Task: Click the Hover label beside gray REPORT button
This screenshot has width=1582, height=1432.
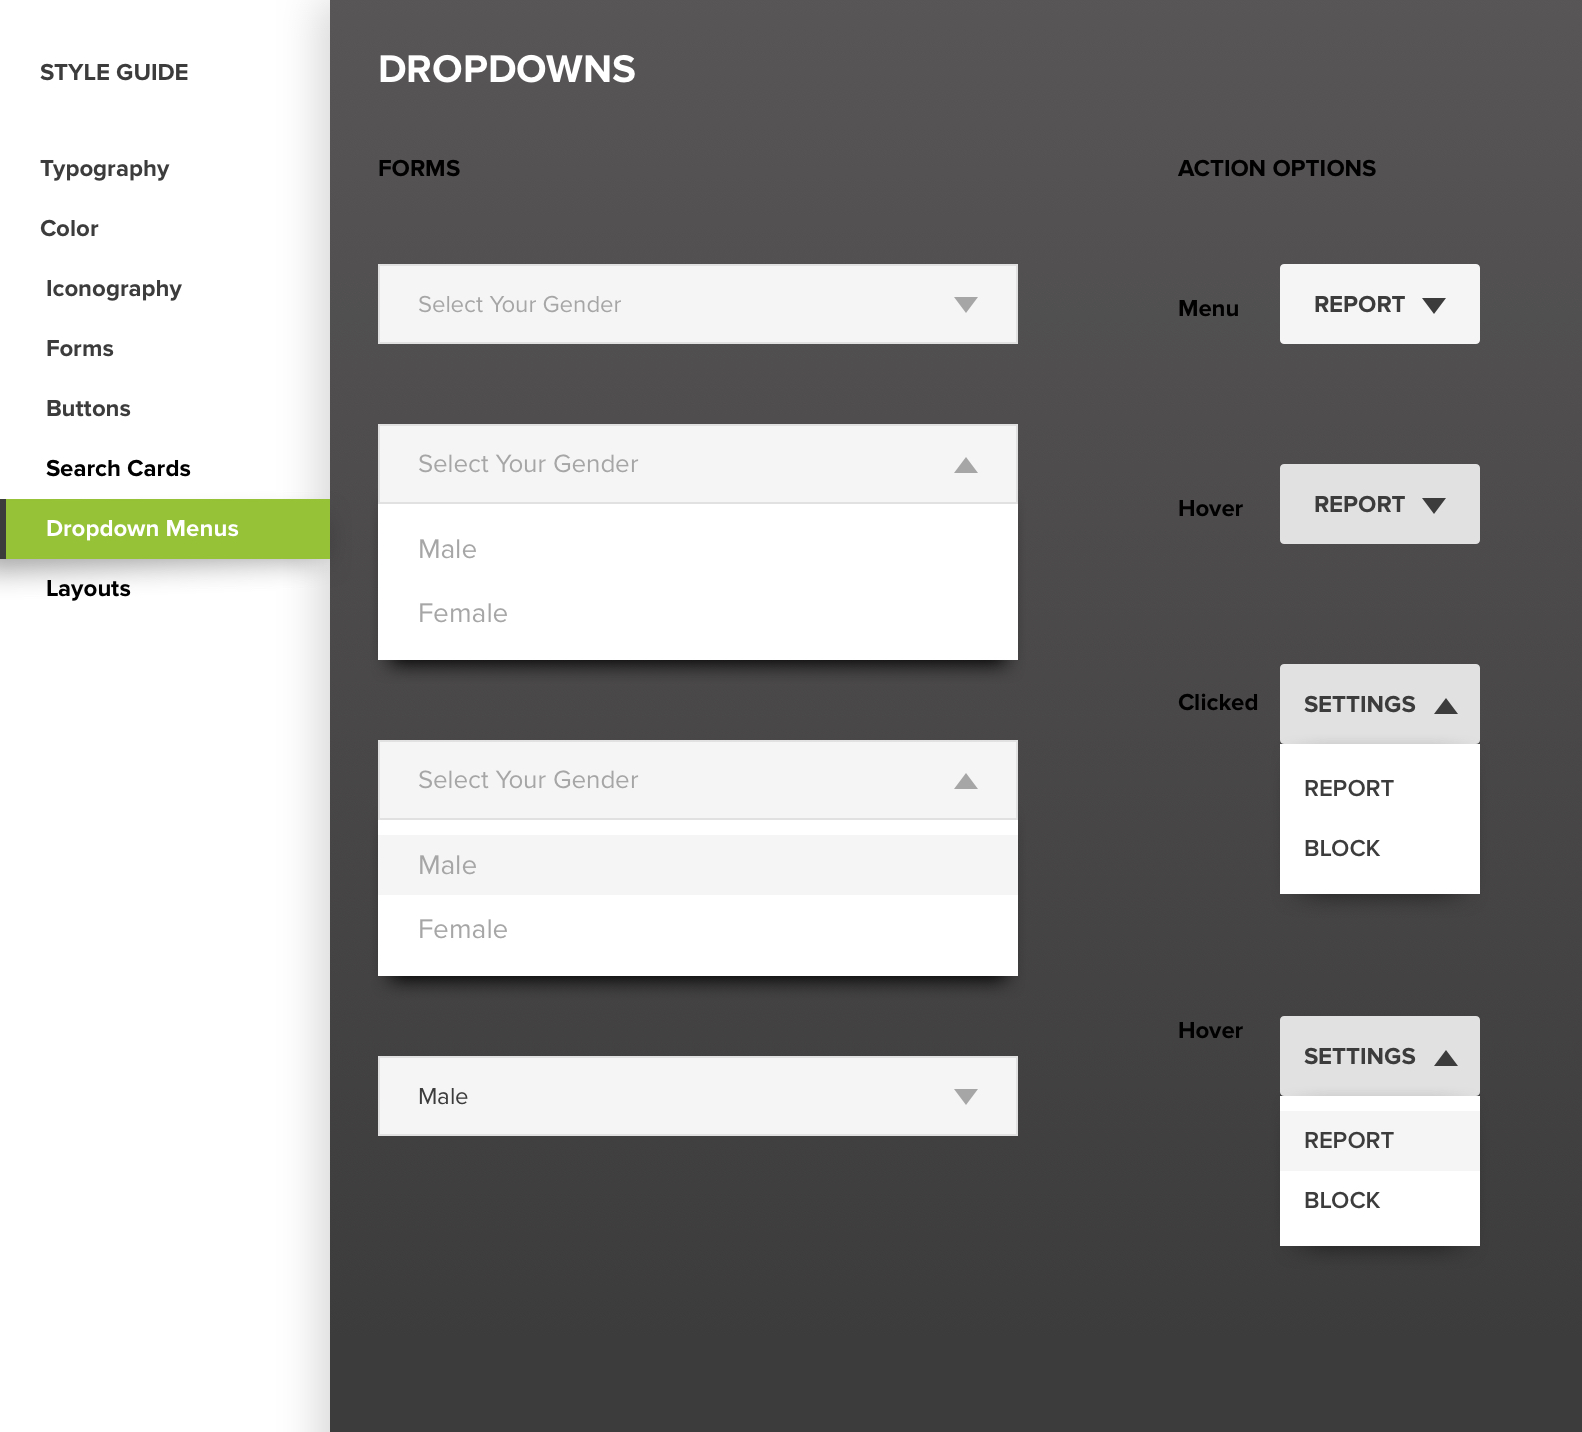Action: click(1210, 508)
